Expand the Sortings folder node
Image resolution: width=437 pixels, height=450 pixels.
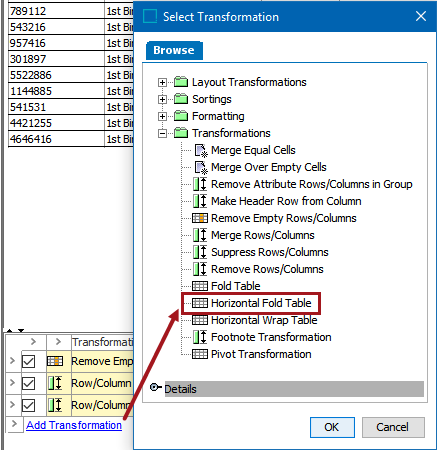pyautogui.click(x=162, y=99)
